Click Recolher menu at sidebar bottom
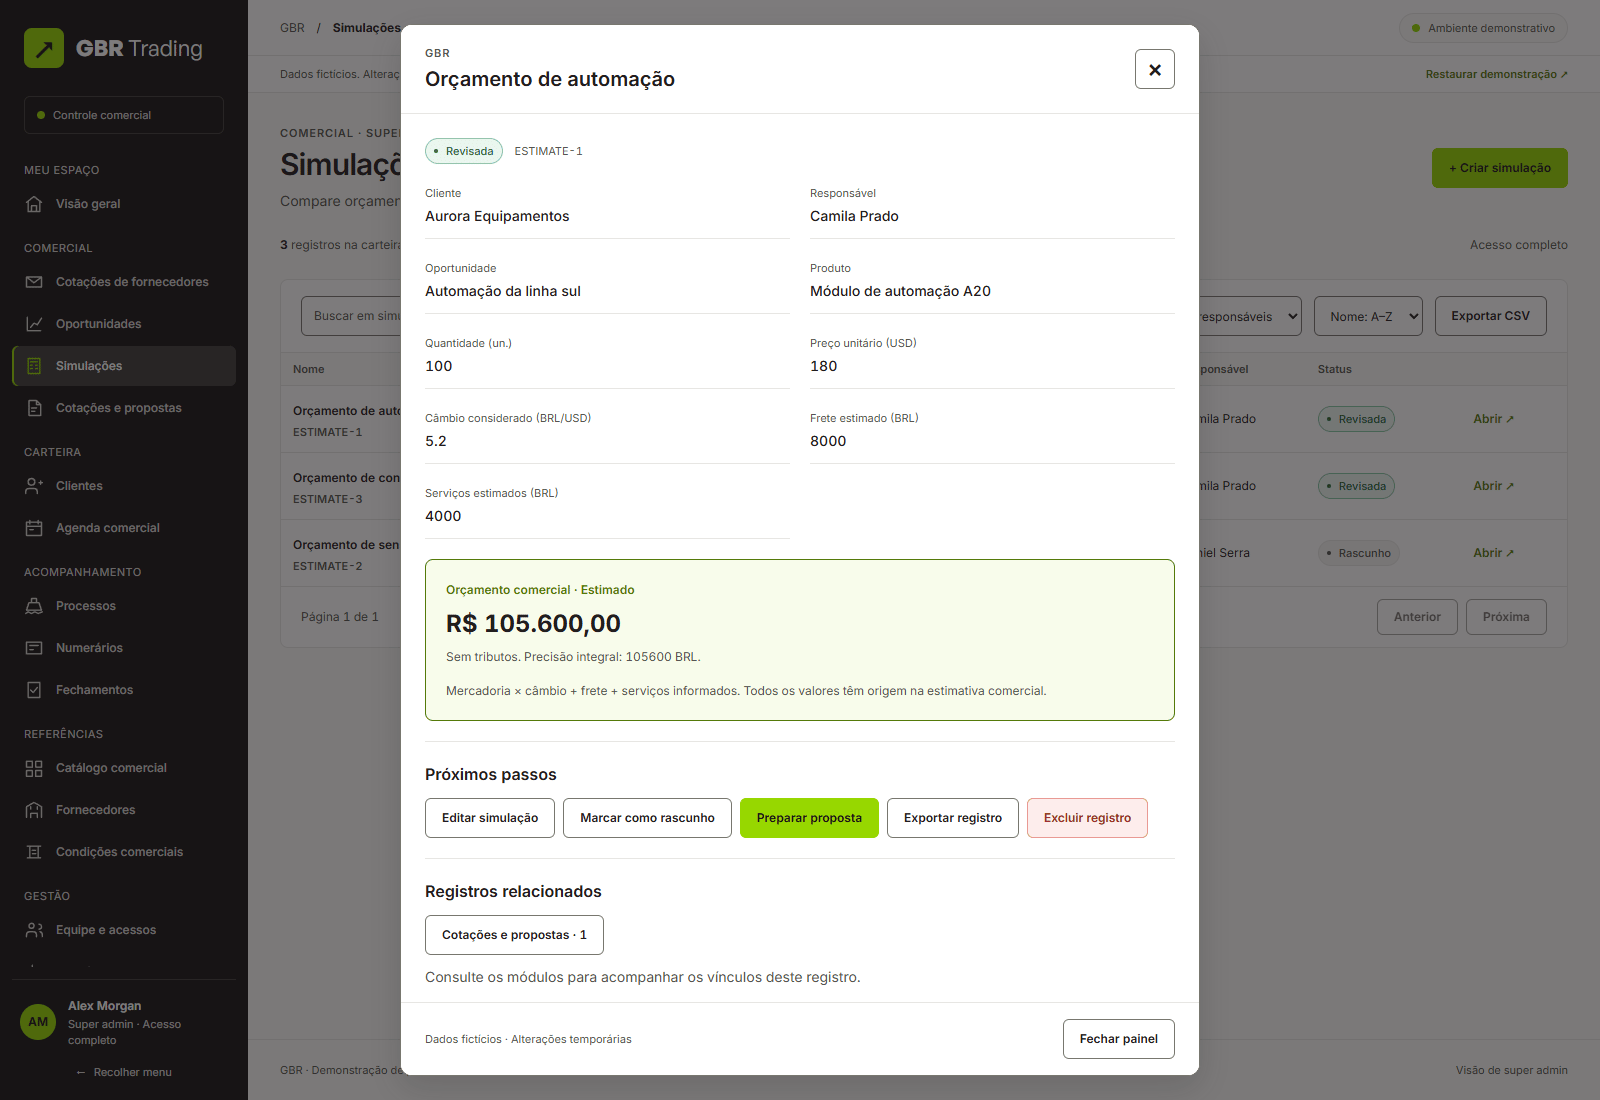Image resolution: width=1600 pixels, height=1100 pixels. point(124,1072)
